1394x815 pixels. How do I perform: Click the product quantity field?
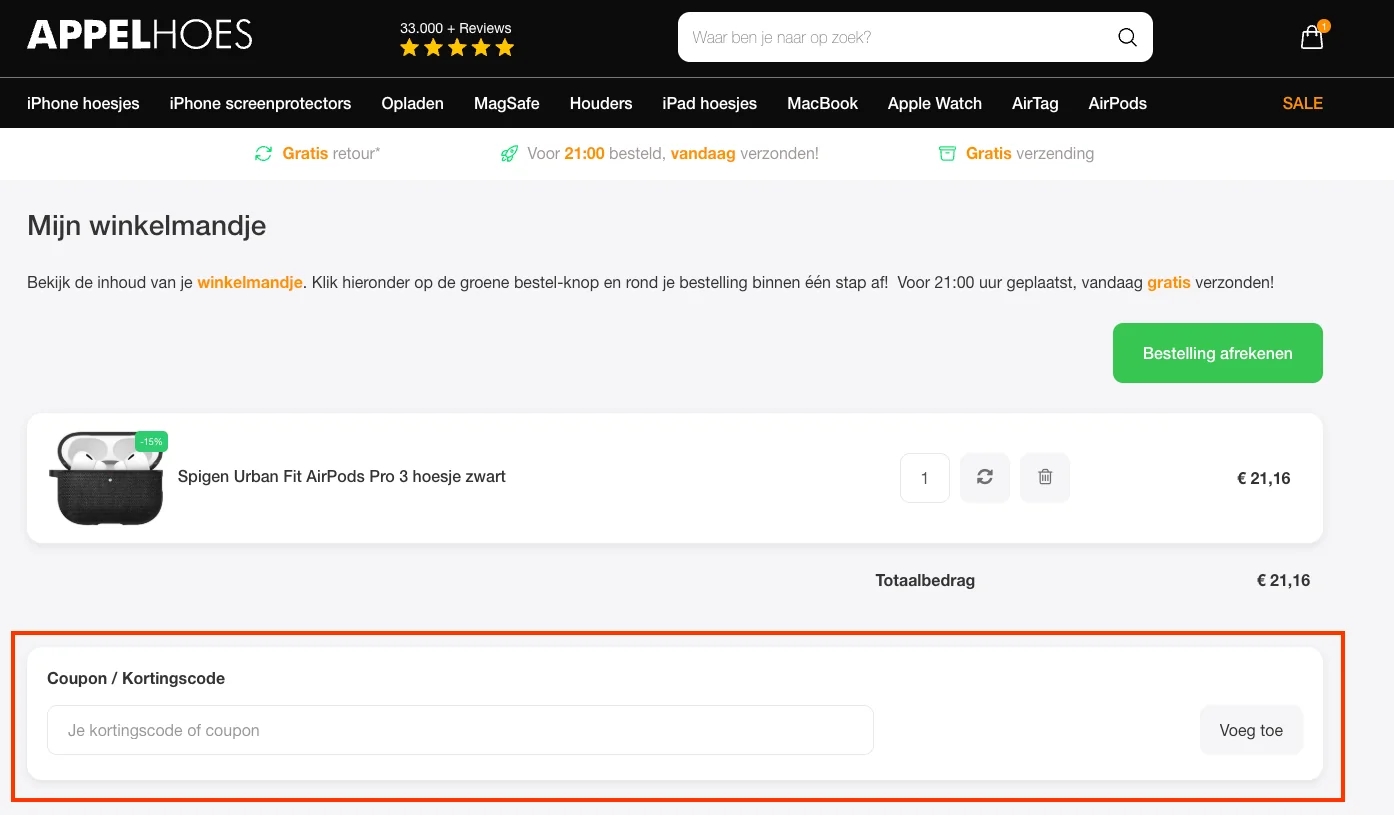pyautogui.click(x=924, y=478)
